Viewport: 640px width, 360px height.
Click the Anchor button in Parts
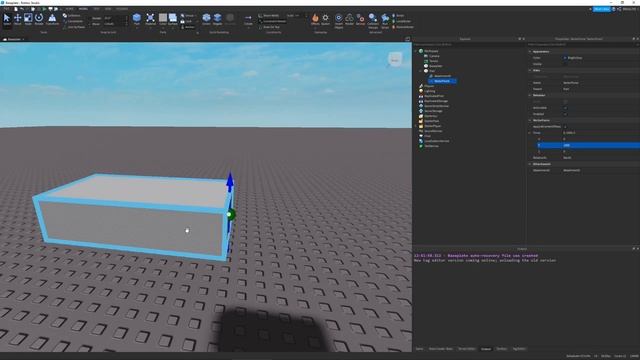(x=188, y=27)
